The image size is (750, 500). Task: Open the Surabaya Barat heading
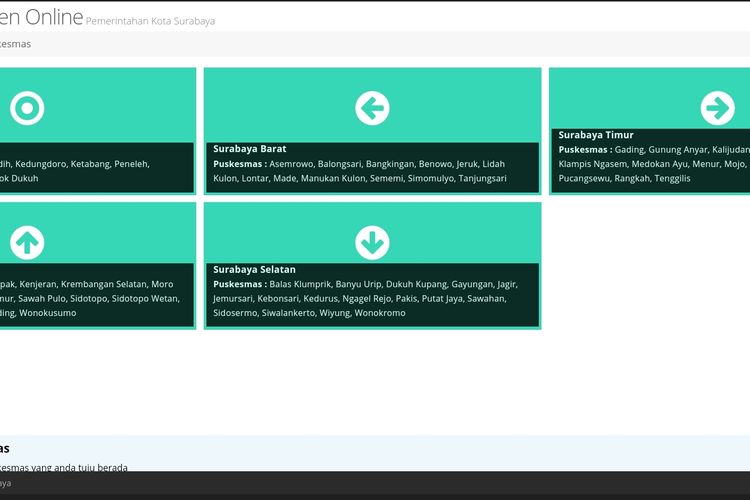point(249,149)
